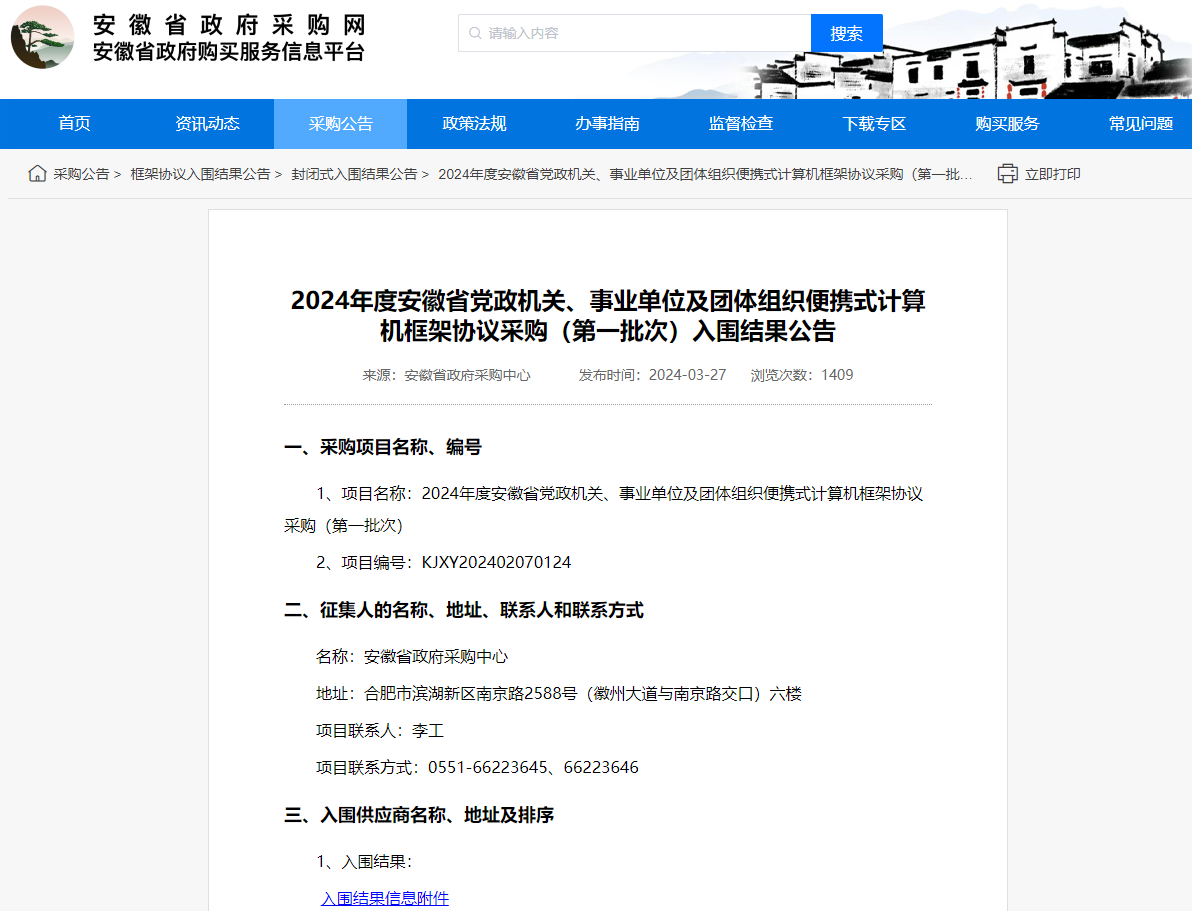The image size is (1192, 911).
Task: Go to 采购公告 breadcrumb link
Action: click(81, 174)
